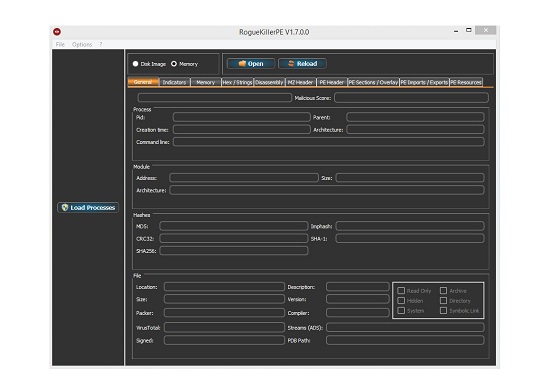Viewport: 550px width, 386px height.
Task: Close the RogueKillerPE window
Action: pos(485,30)
